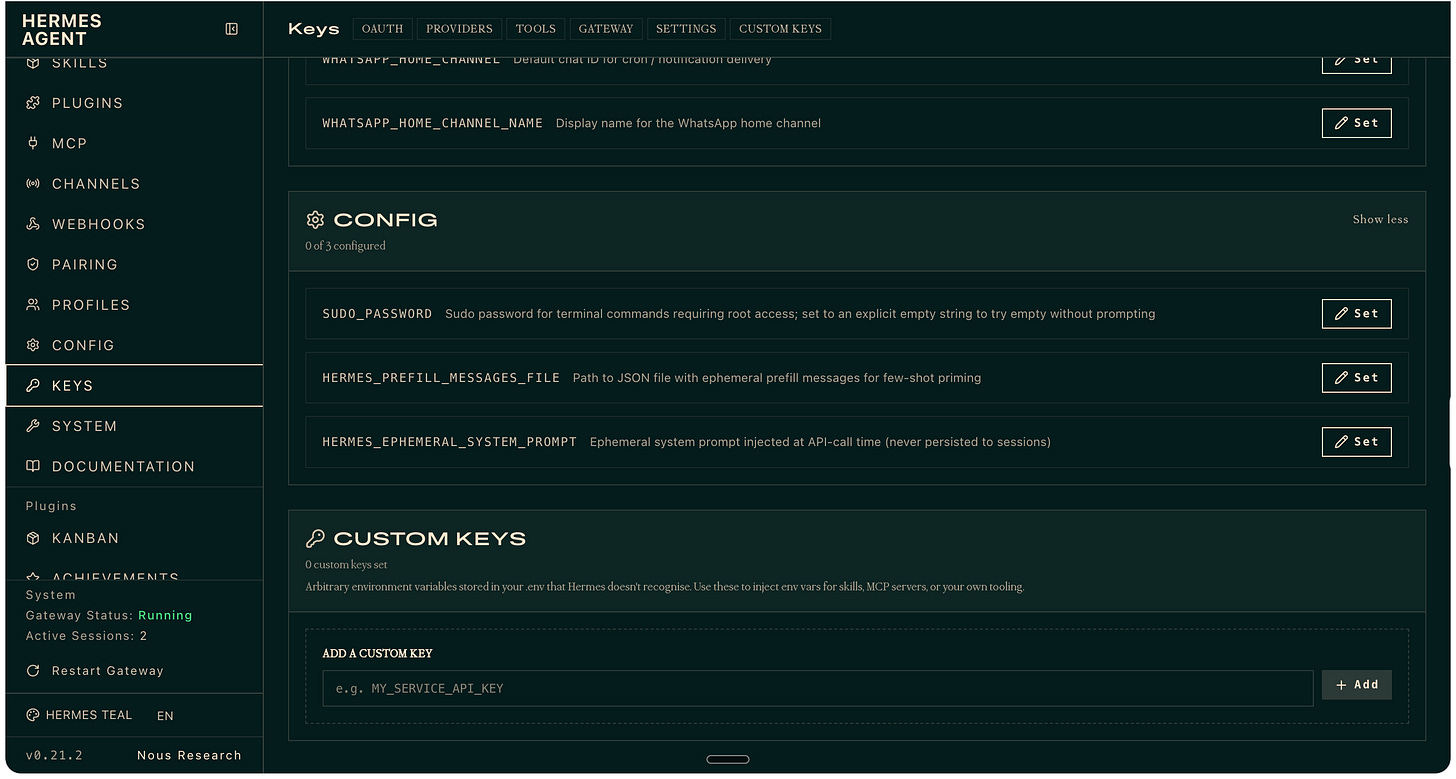The height and width of the screenshot is (779, 1456).
Task: Jump to the OAUTH tab
Action: pyautogui.click(x=382, y=29)
